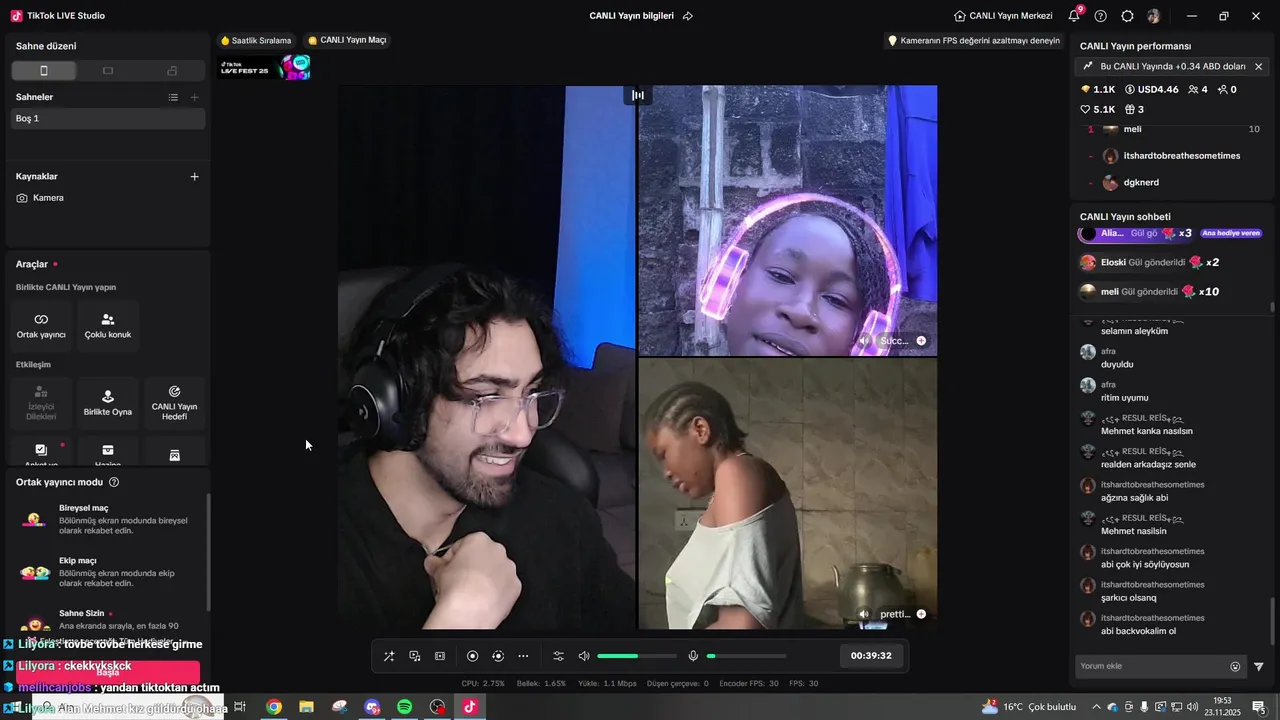The image size is (1280, 720).
Task: Click likes count 5.1K
Action: pyautogui.click(x=1098, y=109)
